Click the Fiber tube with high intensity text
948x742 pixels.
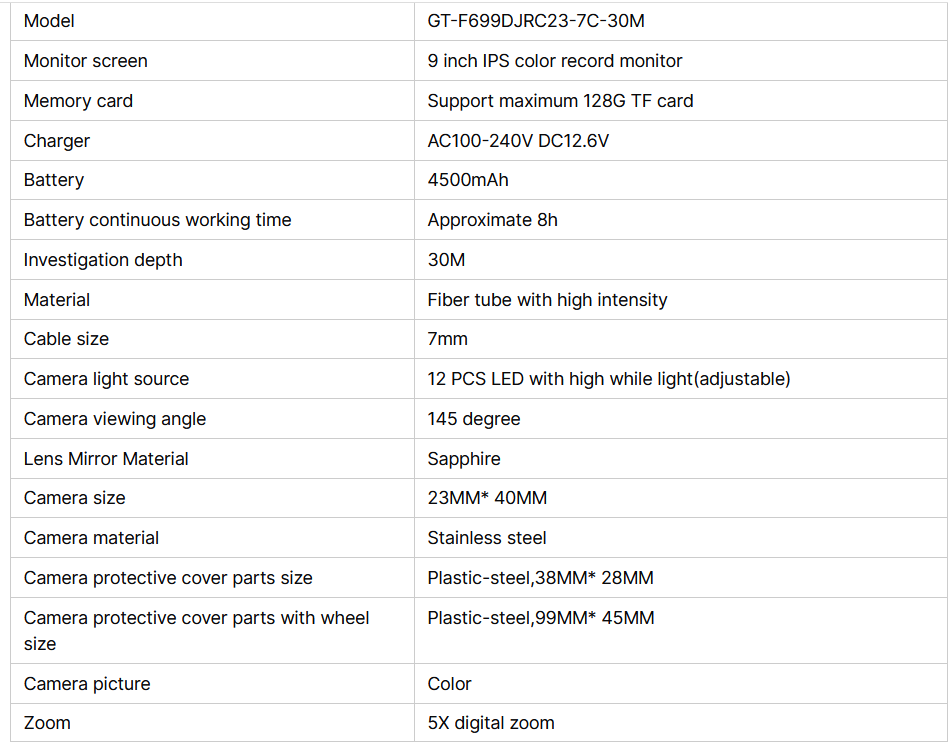pos(547,300)
